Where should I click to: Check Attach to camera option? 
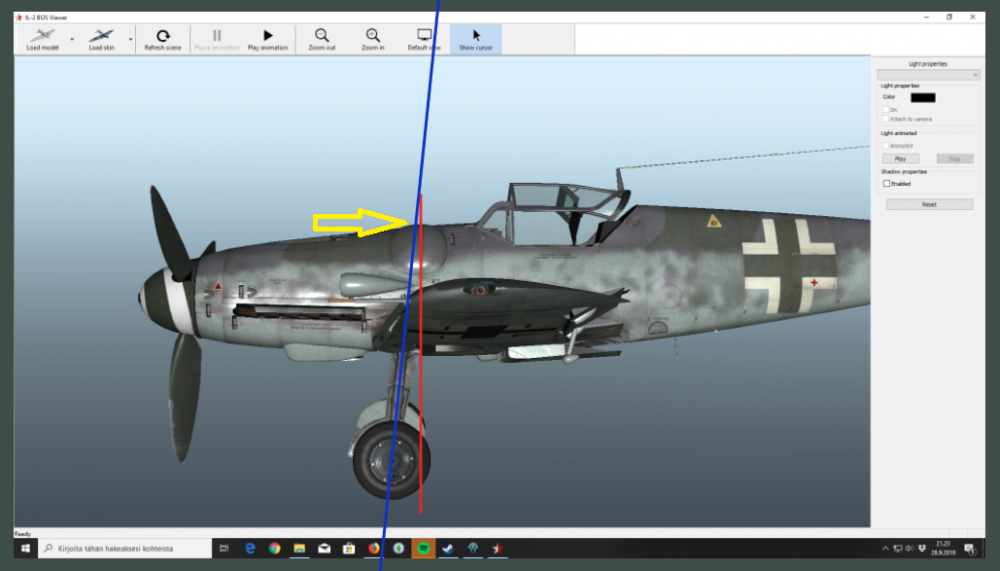(885, 119)
